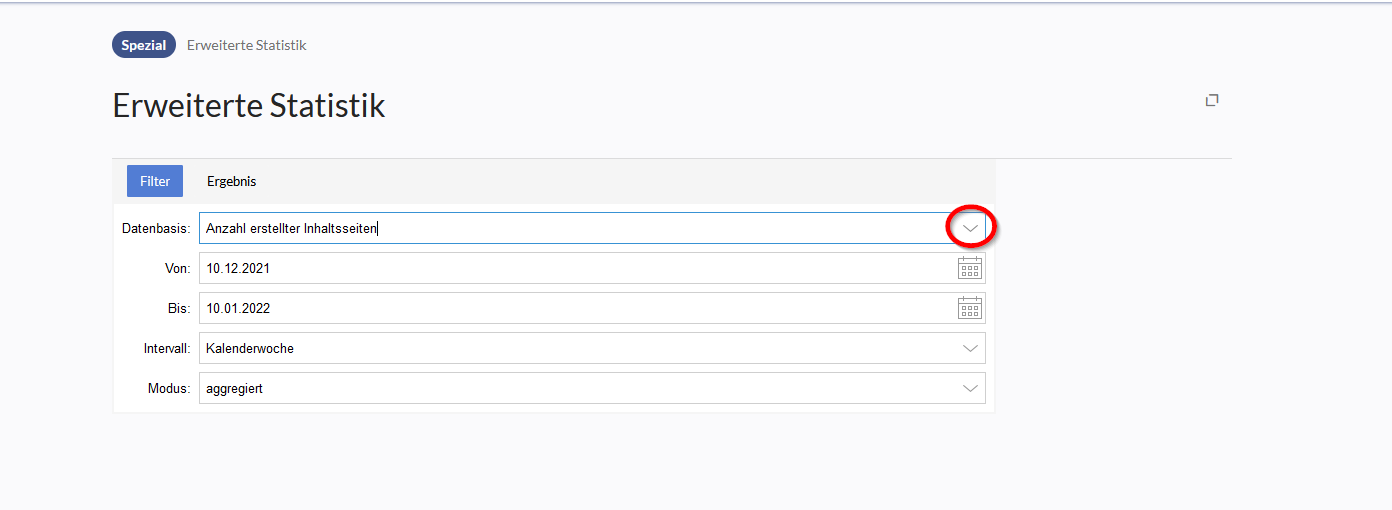This screenshot has width=1392, height=510.
Task: Switch to the Ergebnis tab
Action: (x=232, y=181)
